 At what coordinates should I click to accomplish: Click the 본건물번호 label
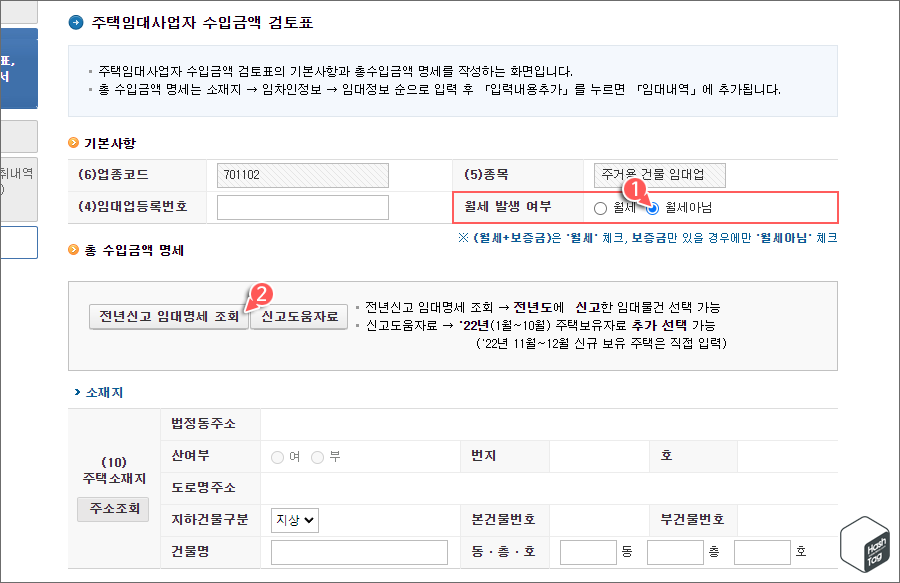tap(503, 519)
